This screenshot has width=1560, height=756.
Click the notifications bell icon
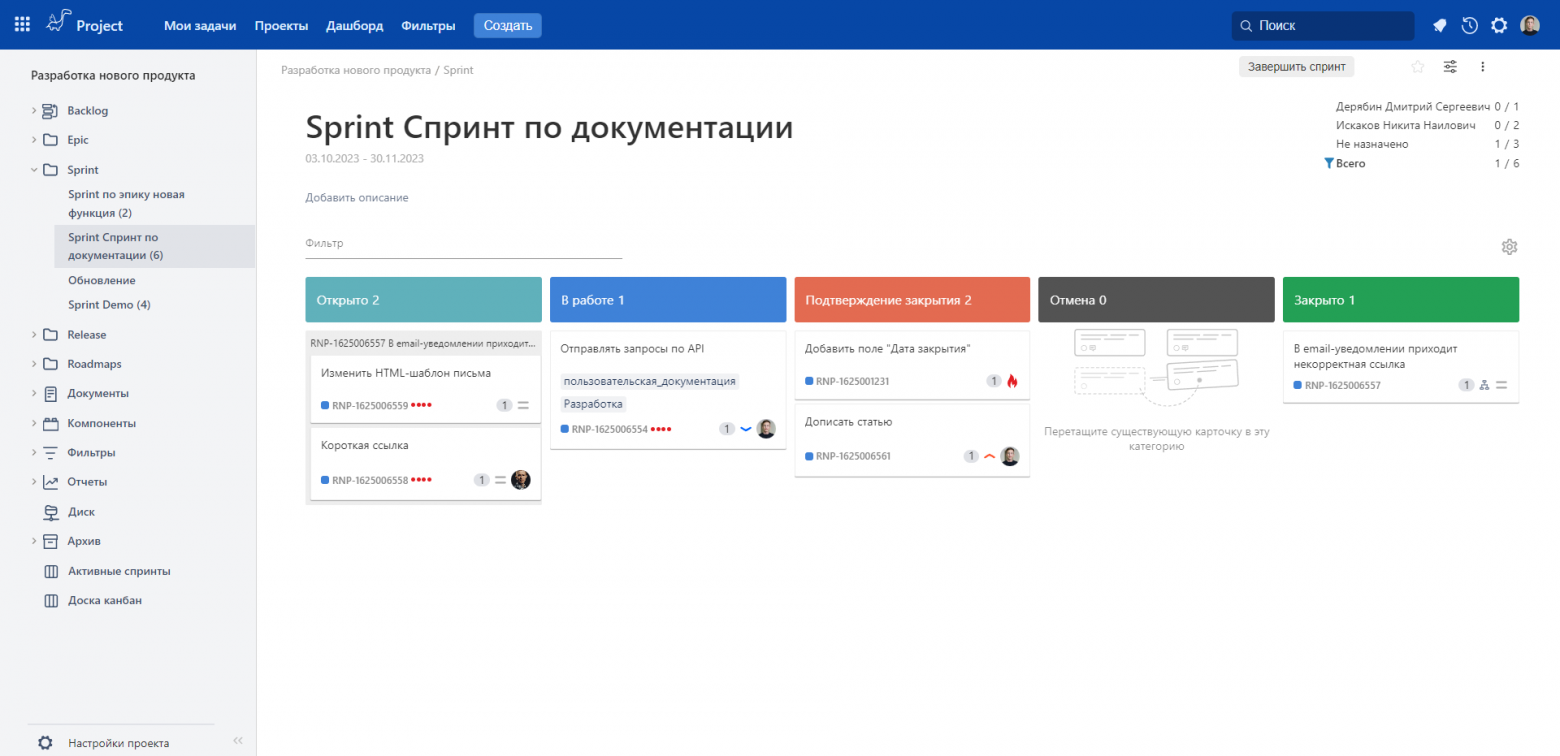tap(1440, 26)
